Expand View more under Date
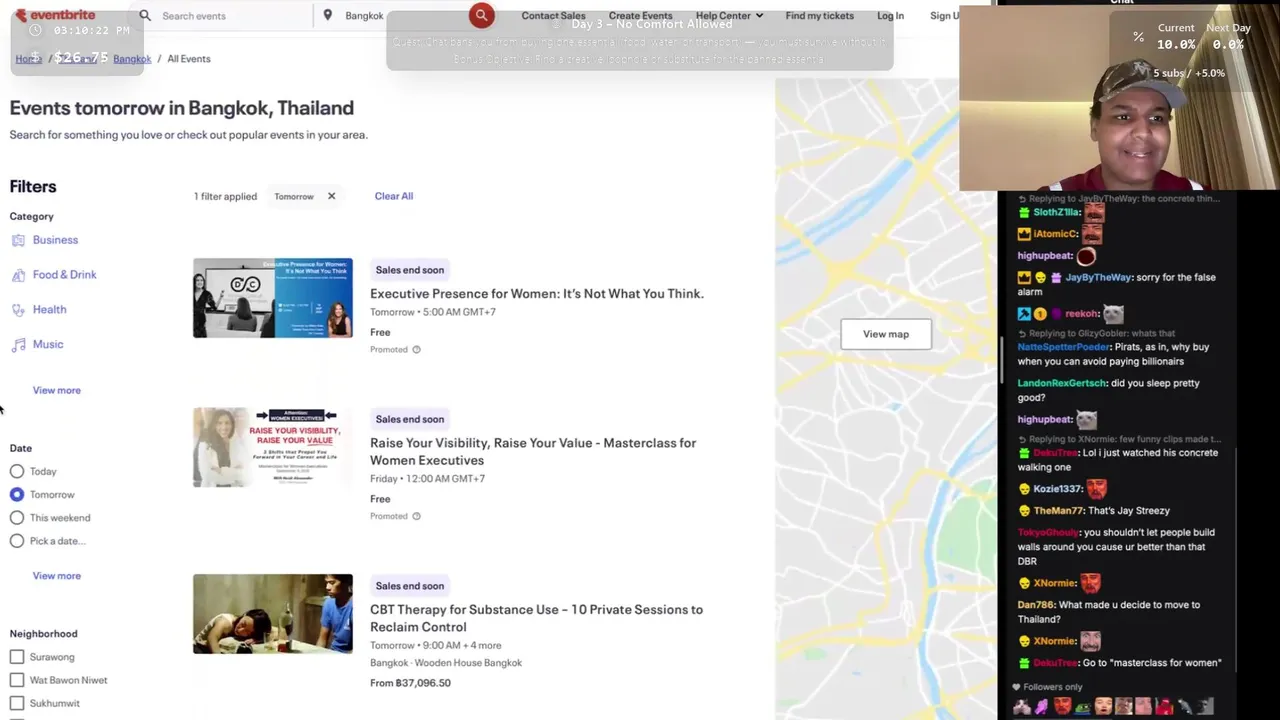Viewport: 1280px width, 720px height. point(56,576)
